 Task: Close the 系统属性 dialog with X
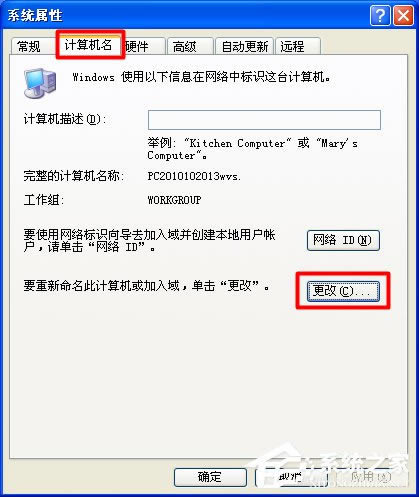pyautogui.click(x=403, y=15)
